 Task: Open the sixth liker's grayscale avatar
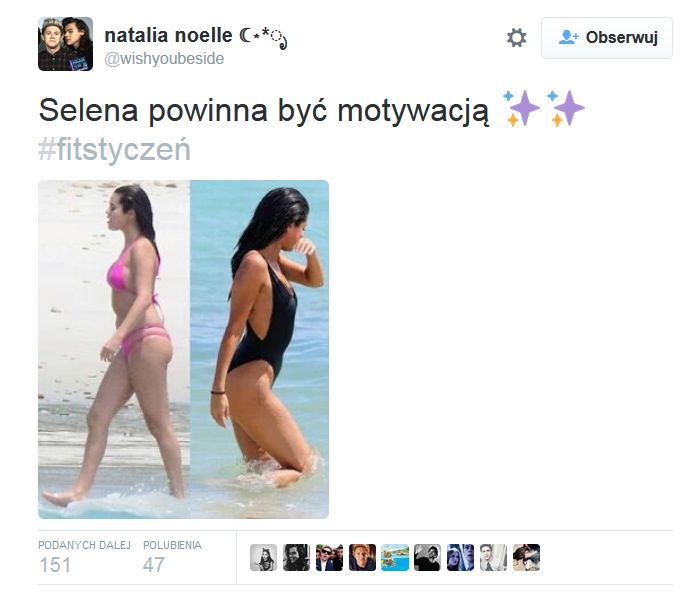[428, 557]
